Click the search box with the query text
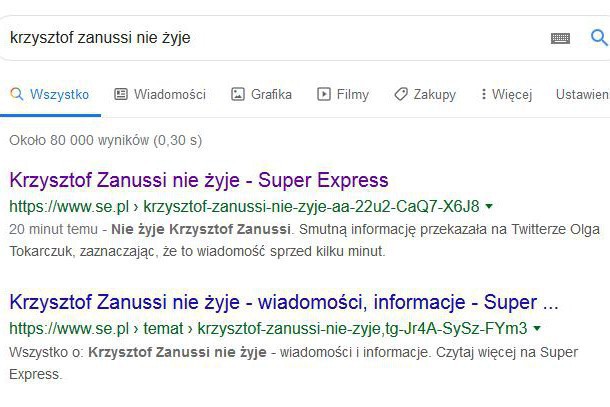This screenshot has width=610, height=407. click(x=270, y=38)
